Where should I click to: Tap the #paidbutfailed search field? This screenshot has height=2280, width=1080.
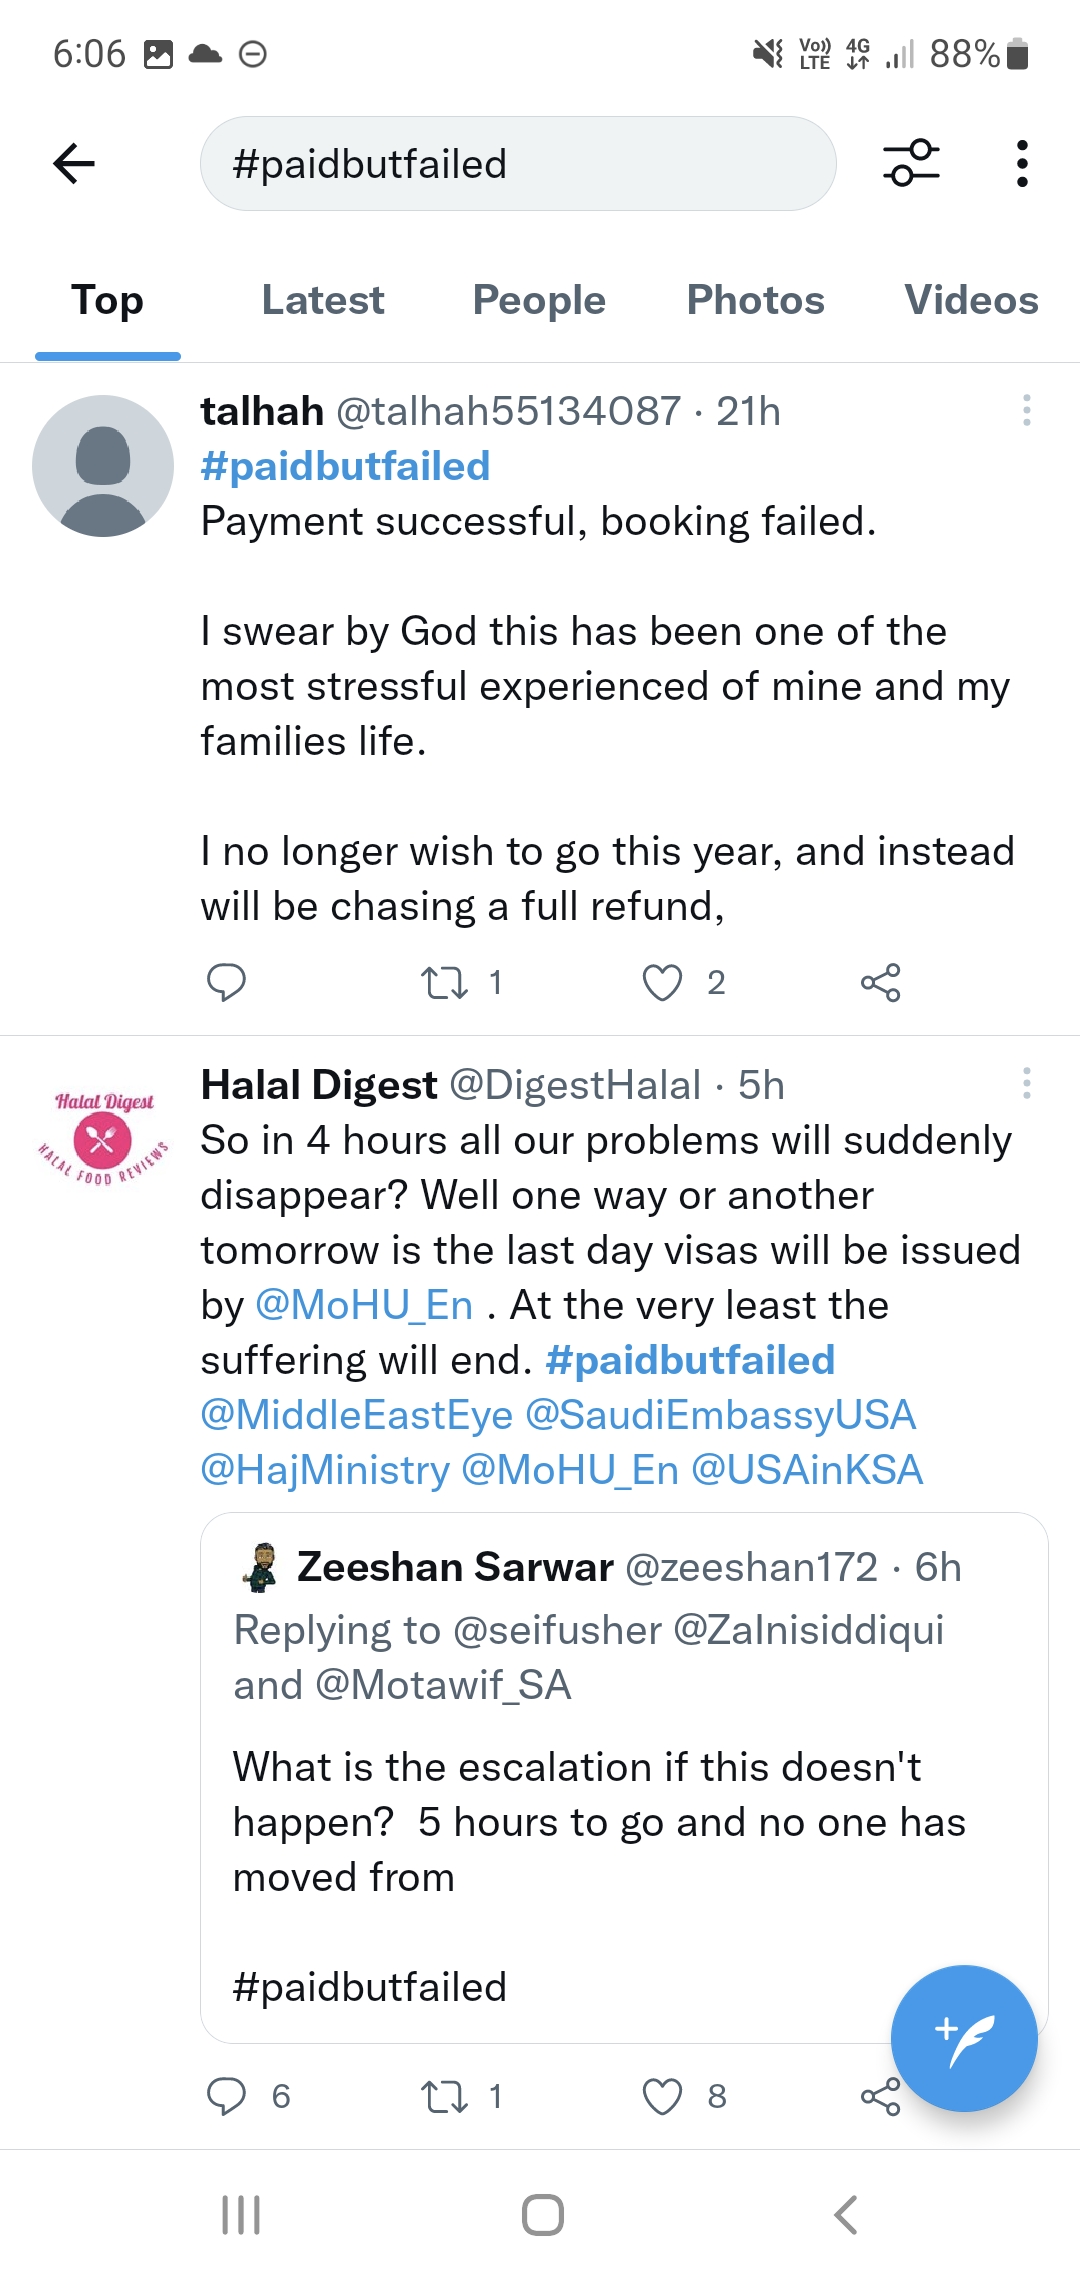tap(518, 164)
